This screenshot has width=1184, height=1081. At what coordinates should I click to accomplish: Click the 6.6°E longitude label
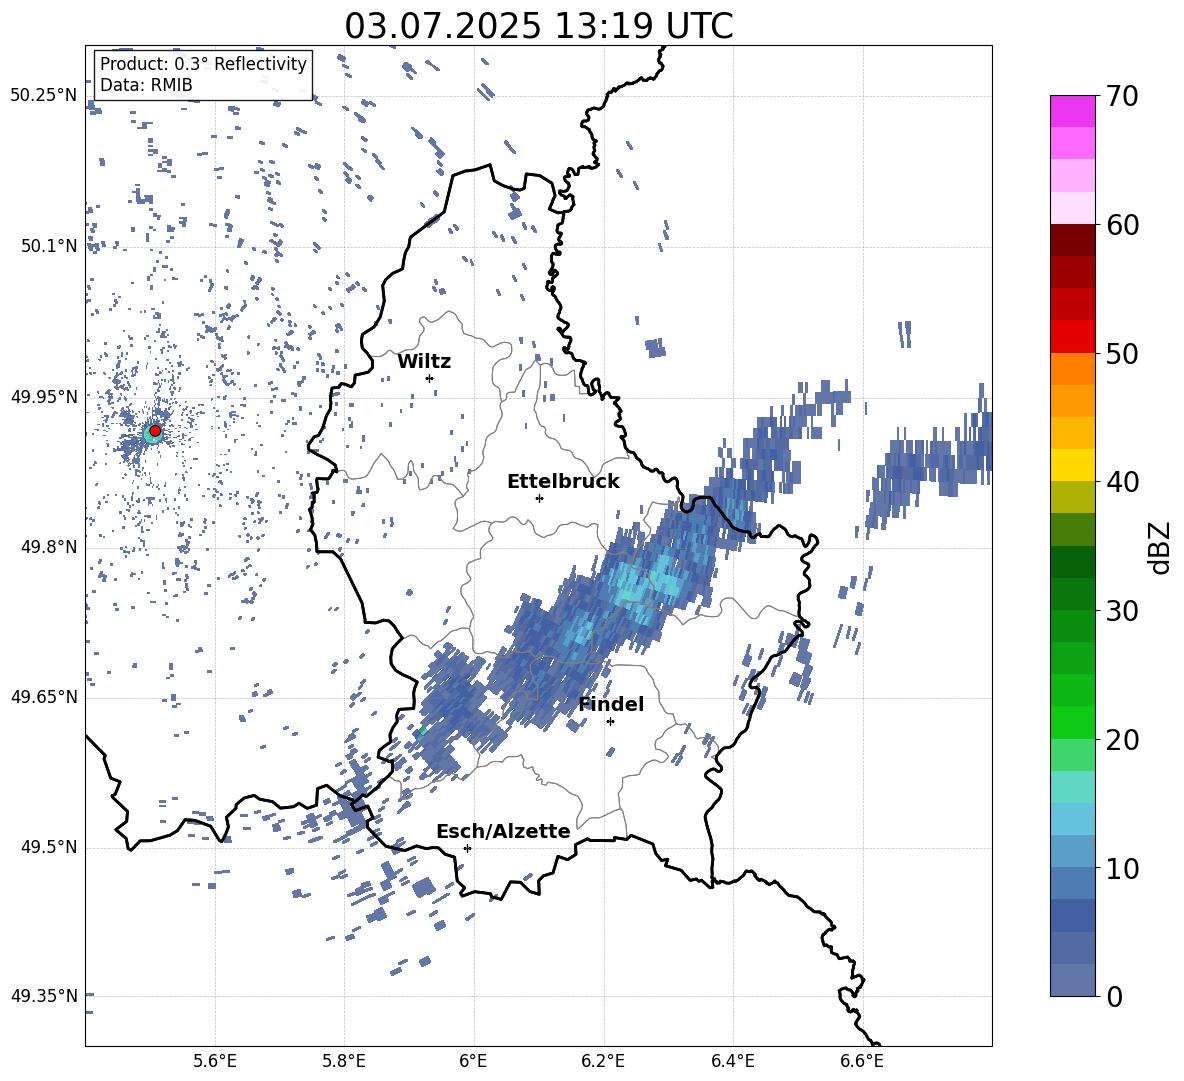[862, 1061]
